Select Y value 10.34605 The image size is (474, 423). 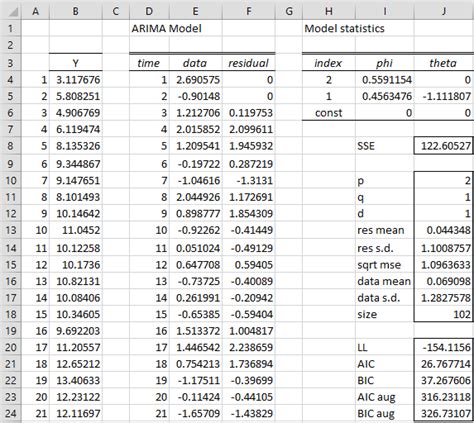[x=76, y=314]
